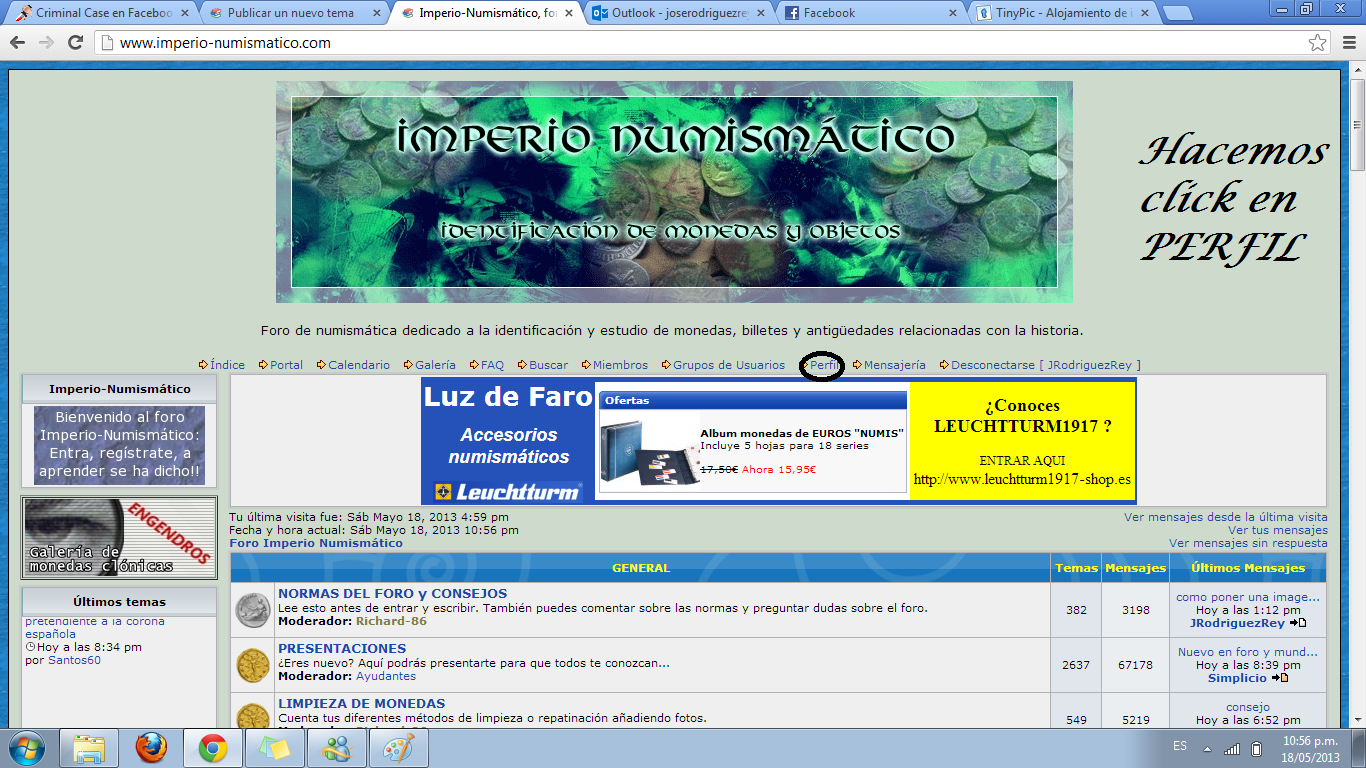Launch Firefox from the taskbar

(x=151, y=748)
